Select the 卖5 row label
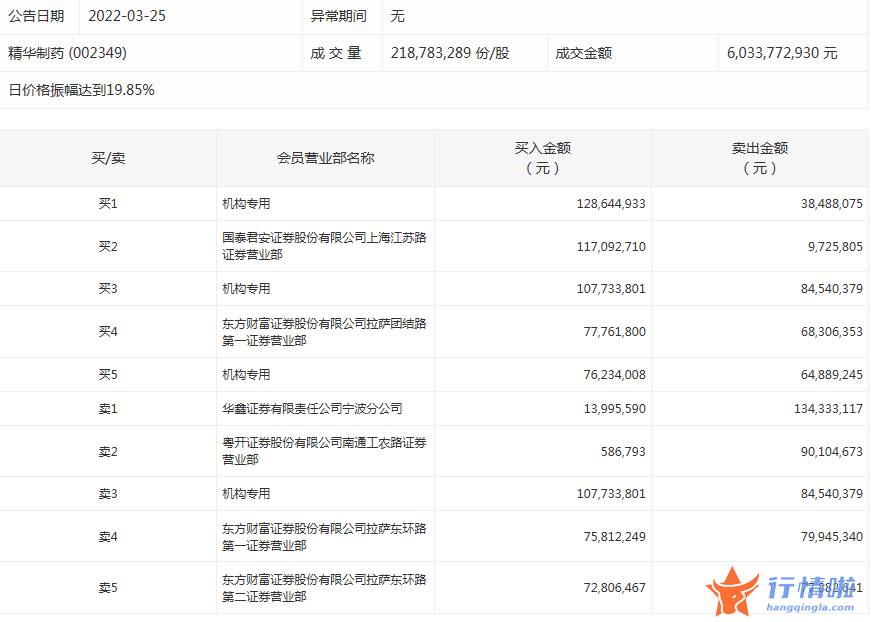Viewport: 871px width, 622px height. pos(108,588)
